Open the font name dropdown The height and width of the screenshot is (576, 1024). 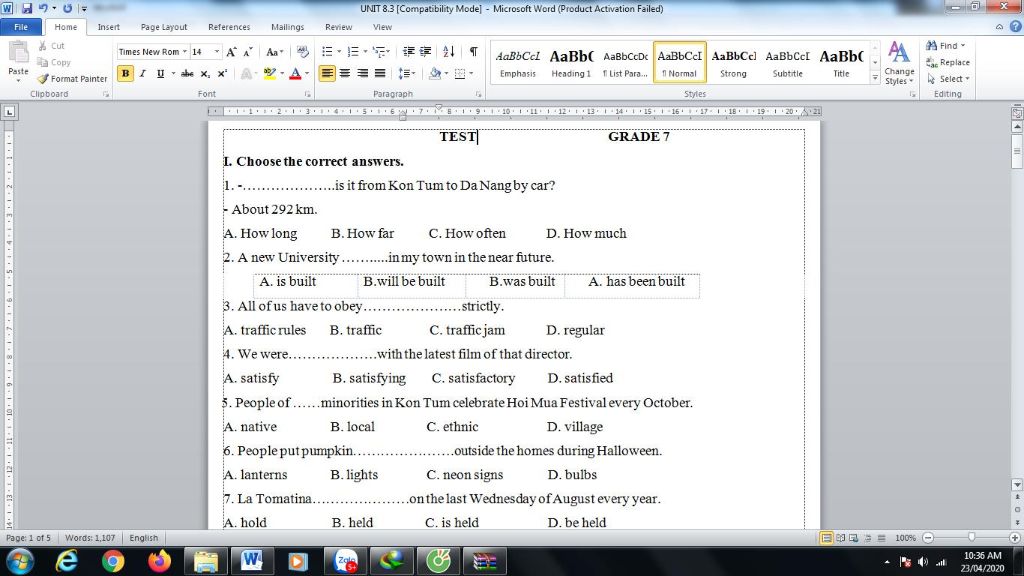click(x=185, y=52)
